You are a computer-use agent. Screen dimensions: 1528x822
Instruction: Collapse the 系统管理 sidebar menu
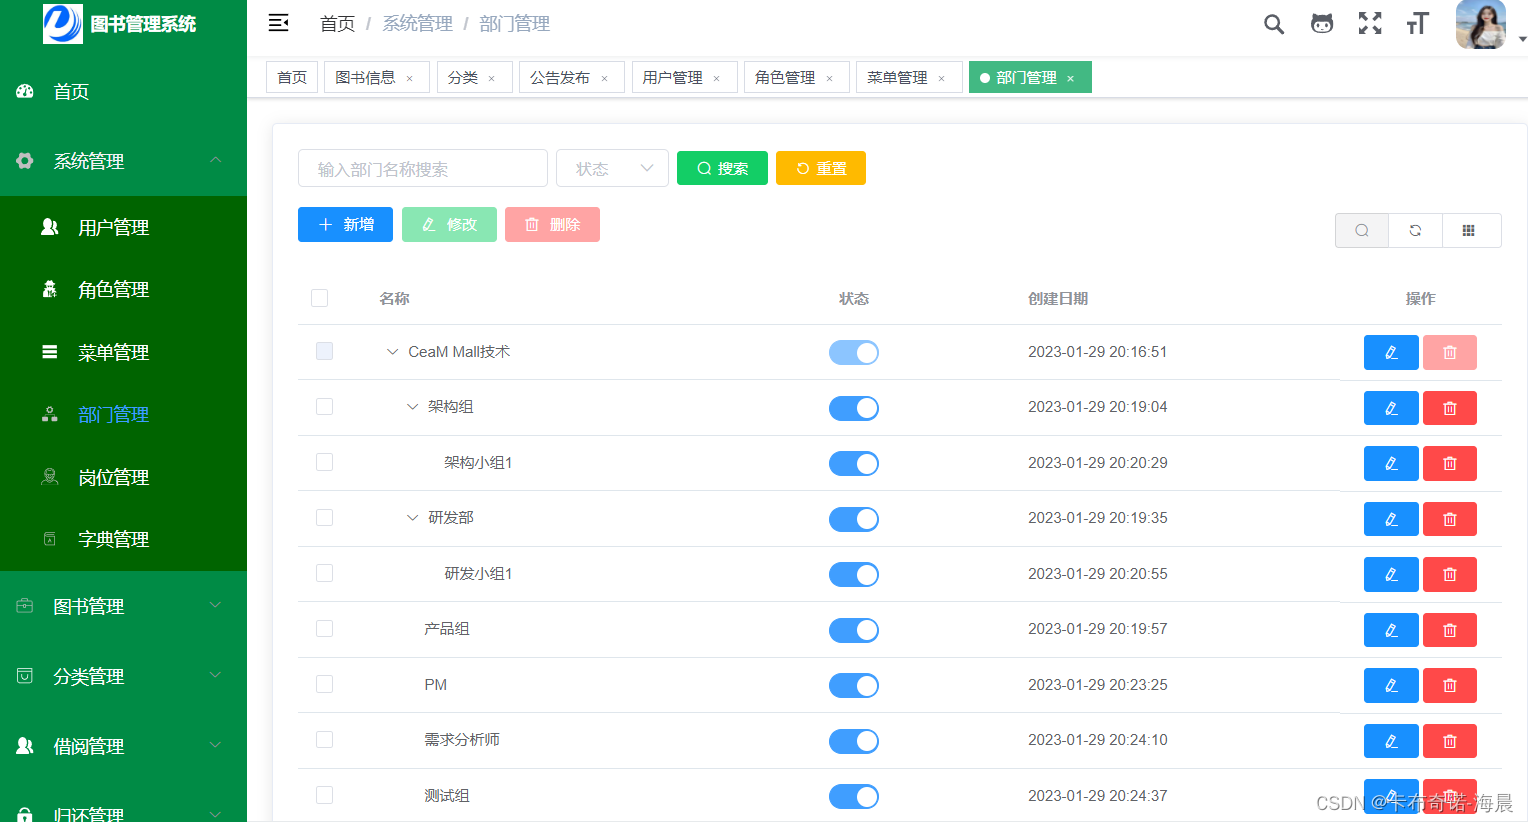click(x=123, y=161)
